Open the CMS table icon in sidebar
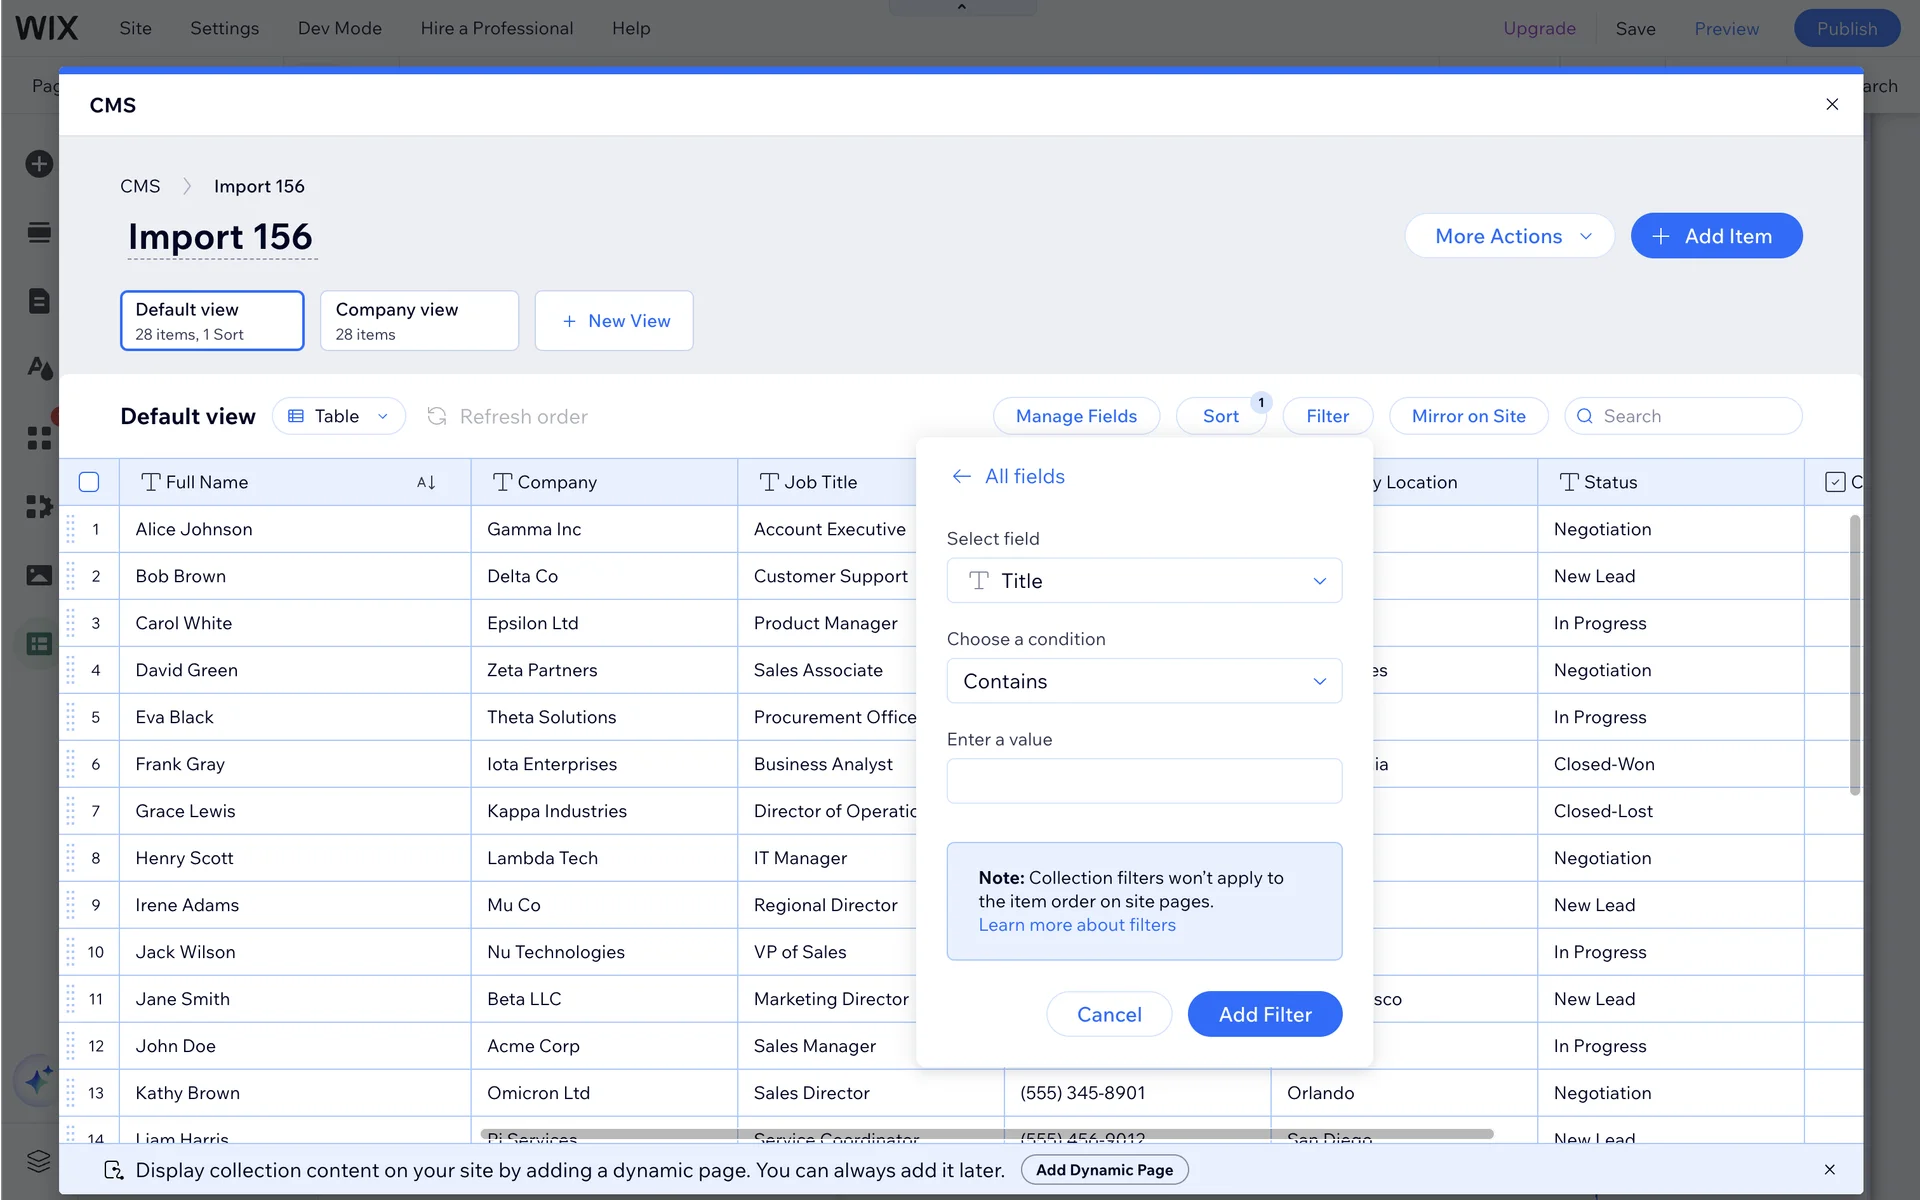 39,644
